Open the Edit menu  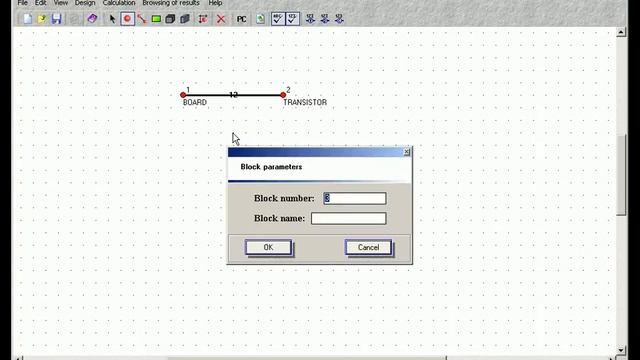click(x=40, y=3)
